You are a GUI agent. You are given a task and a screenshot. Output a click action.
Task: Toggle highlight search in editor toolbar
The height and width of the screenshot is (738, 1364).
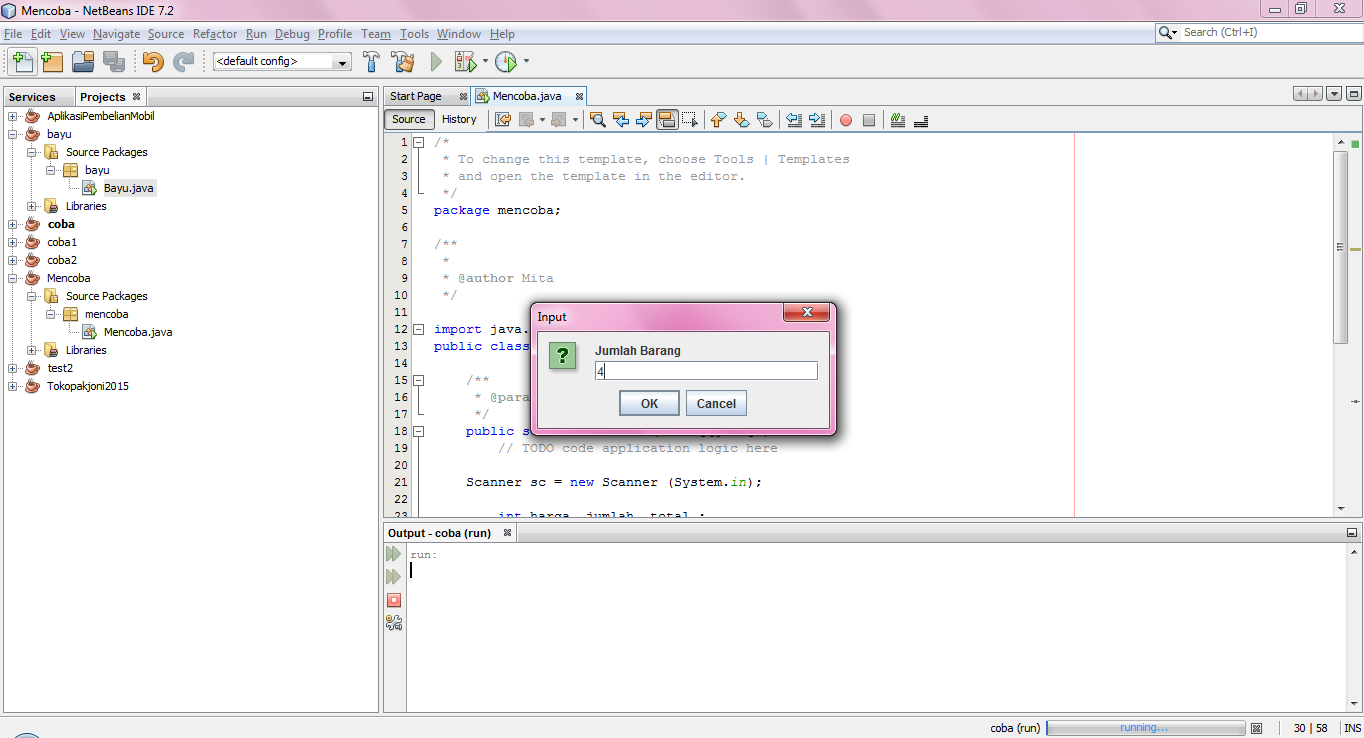pyautogui.click(x=667, y=119)
